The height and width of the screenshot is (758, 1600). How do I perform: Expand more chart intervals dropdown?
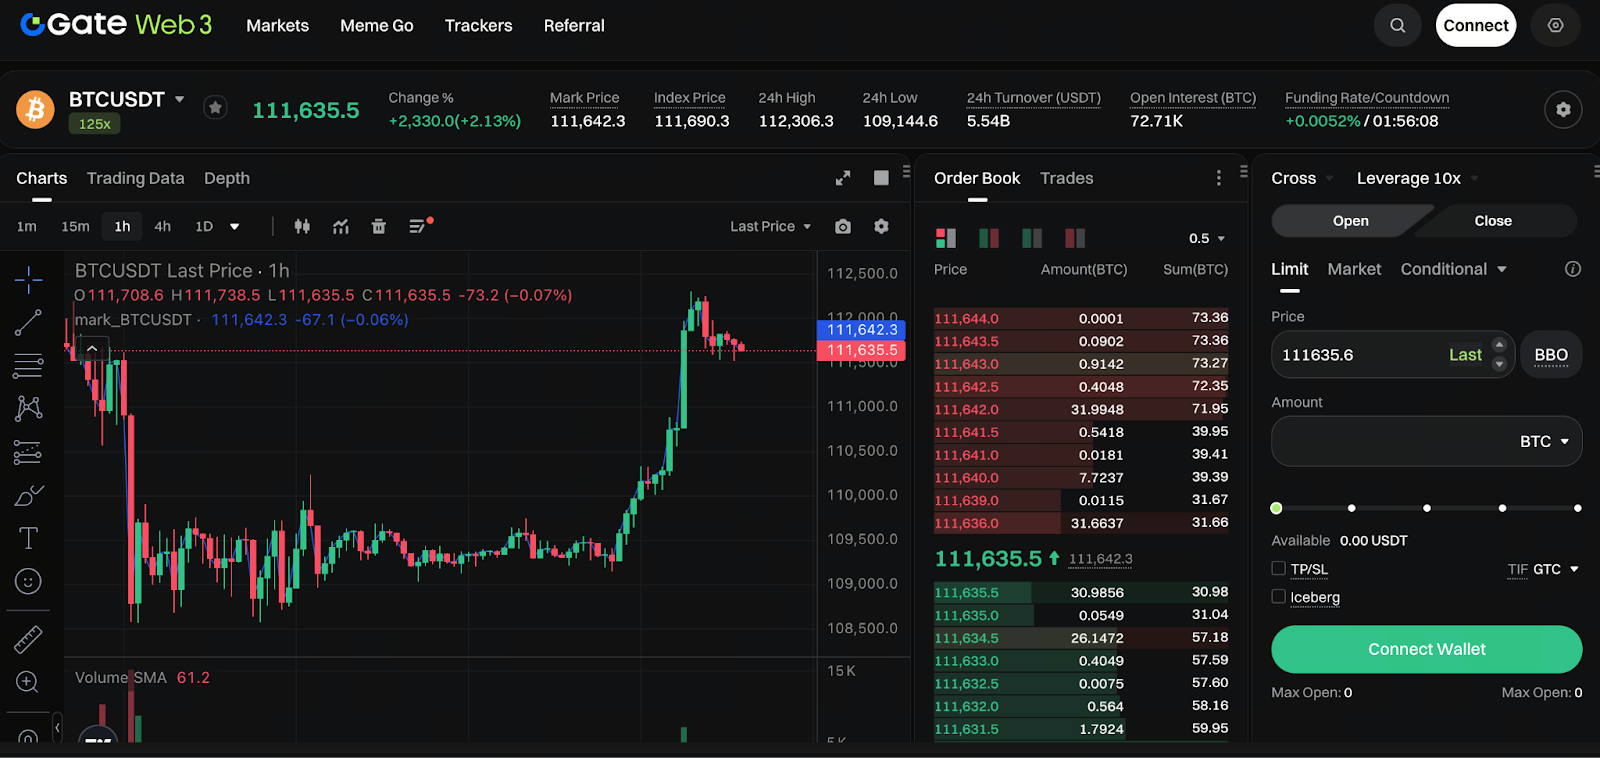(x=235, y=227)
